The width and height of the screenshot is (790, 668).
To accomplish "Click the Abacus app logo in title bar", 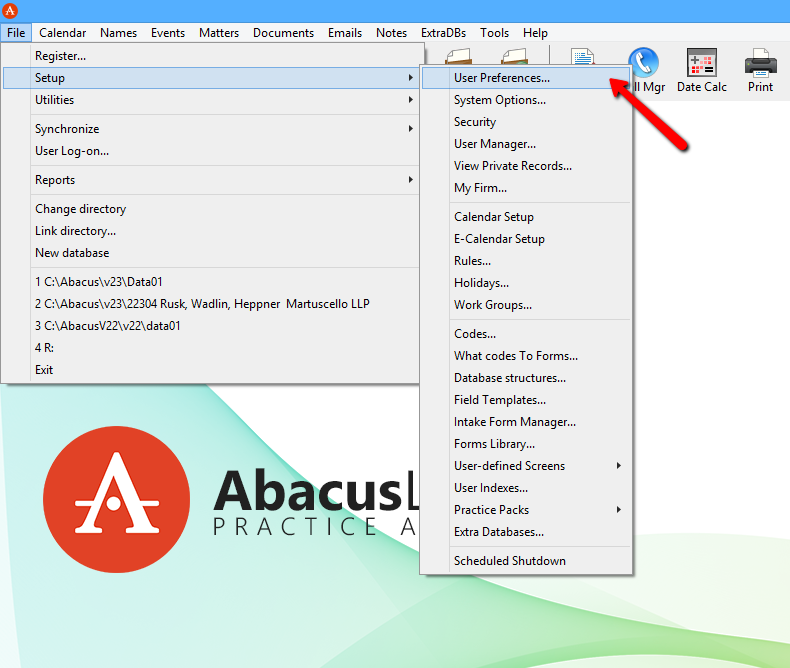I will coord(10,11).
